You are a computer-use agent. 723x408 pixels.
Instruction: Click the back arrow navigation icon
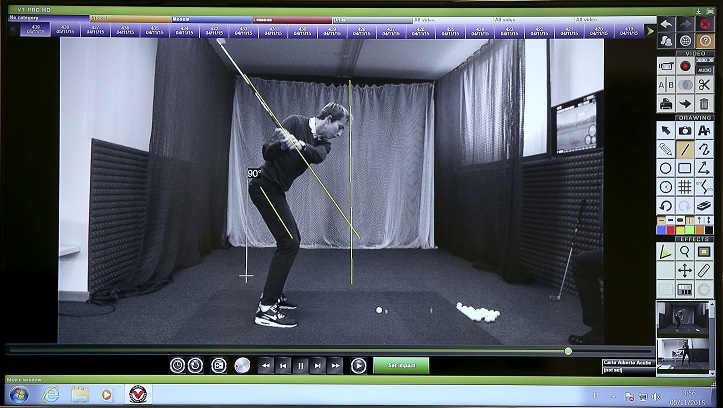pyautogui.click(x=666, y=24)
